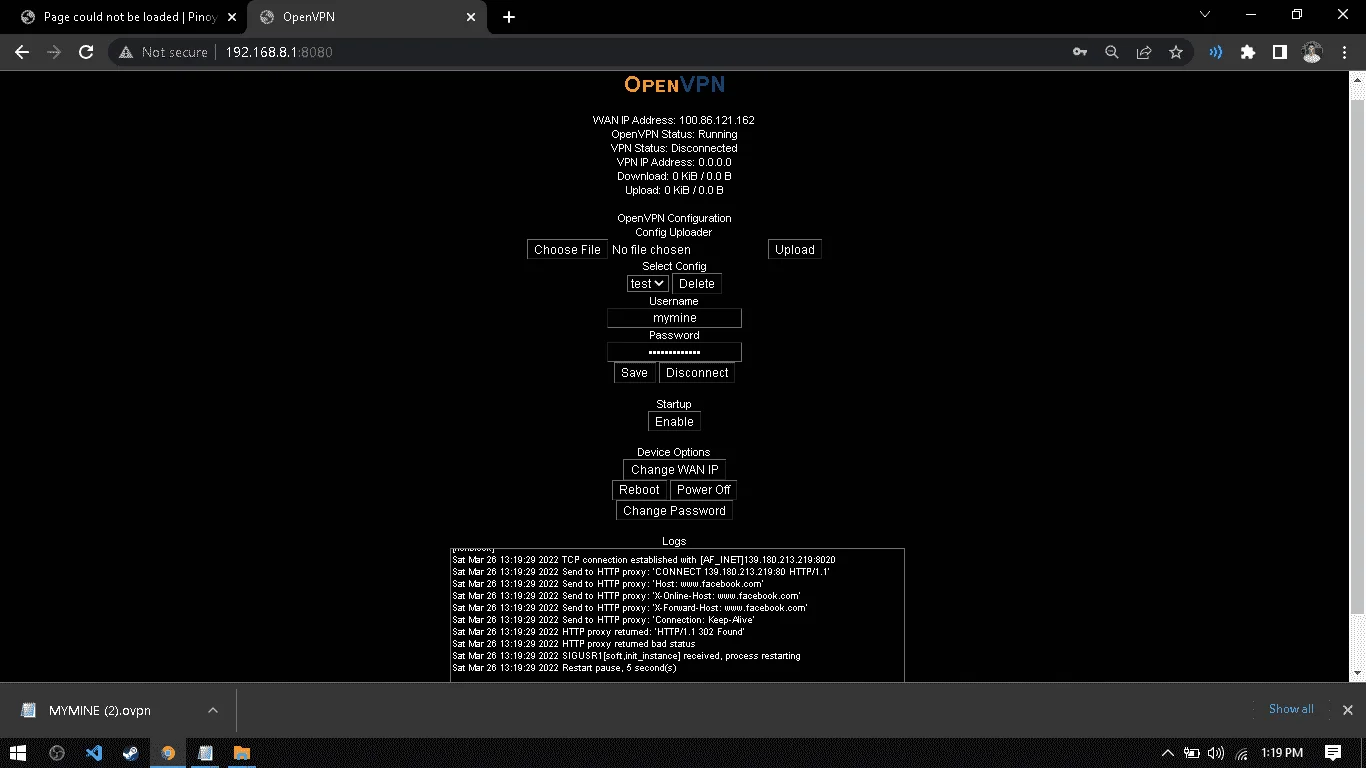Viewport: 1366px width, 768px height.
Task: Enable OpenVPN on startup
Action: (x=674, y=421)
